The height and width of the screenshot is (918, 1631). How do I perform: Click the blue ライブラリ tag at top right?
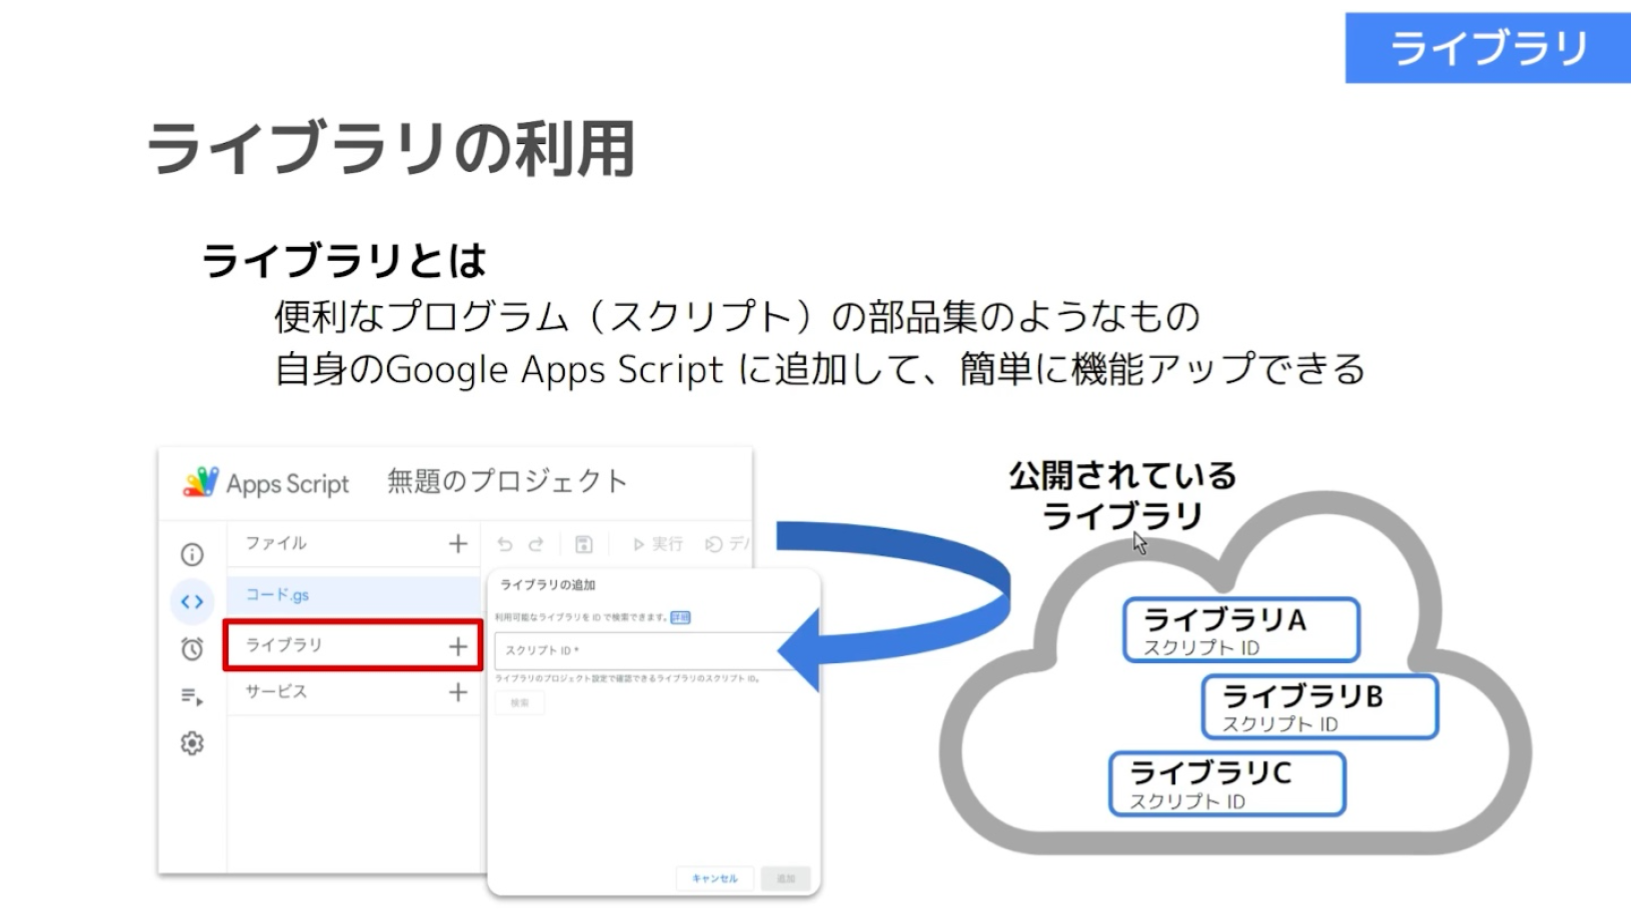click(x=1488, y=47)
